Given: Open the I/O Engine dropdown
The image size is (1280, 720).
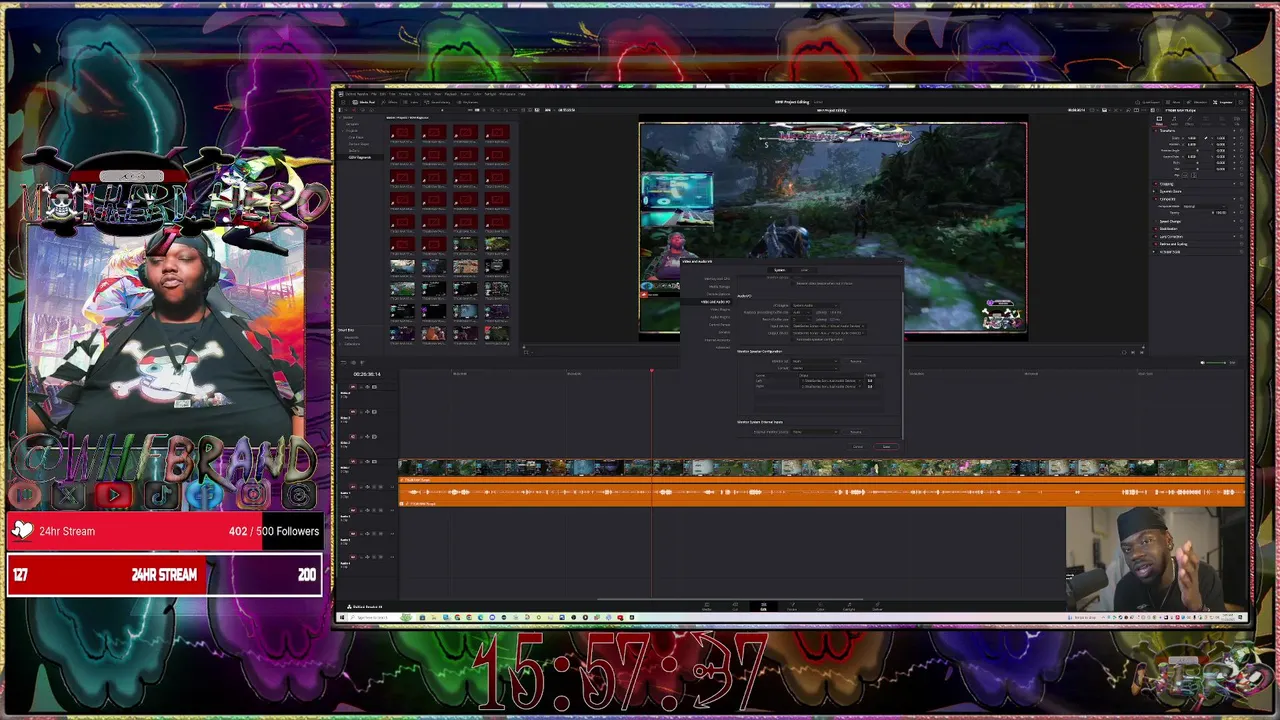Looking at the screenshot, I should (815, 306).
